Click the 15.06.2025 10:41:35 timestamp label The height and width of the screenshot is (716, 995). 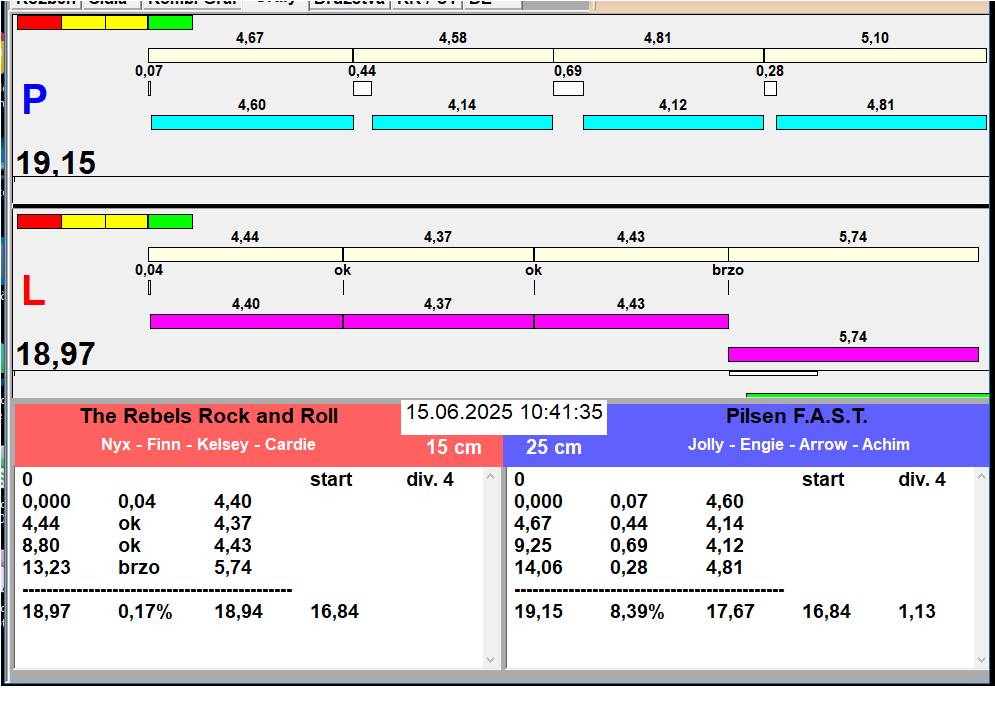coord(504,413)
